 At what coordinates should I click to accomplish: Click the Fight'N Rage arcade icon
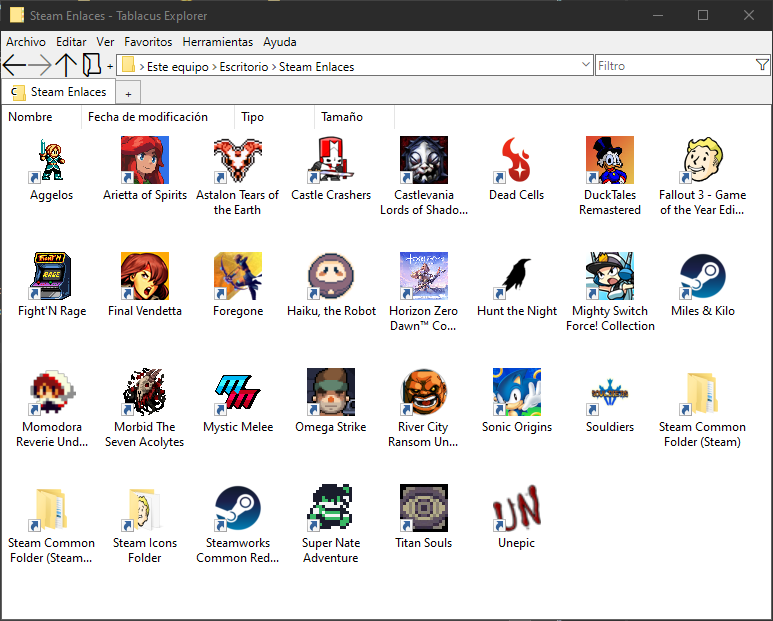(x=52, y=276)
